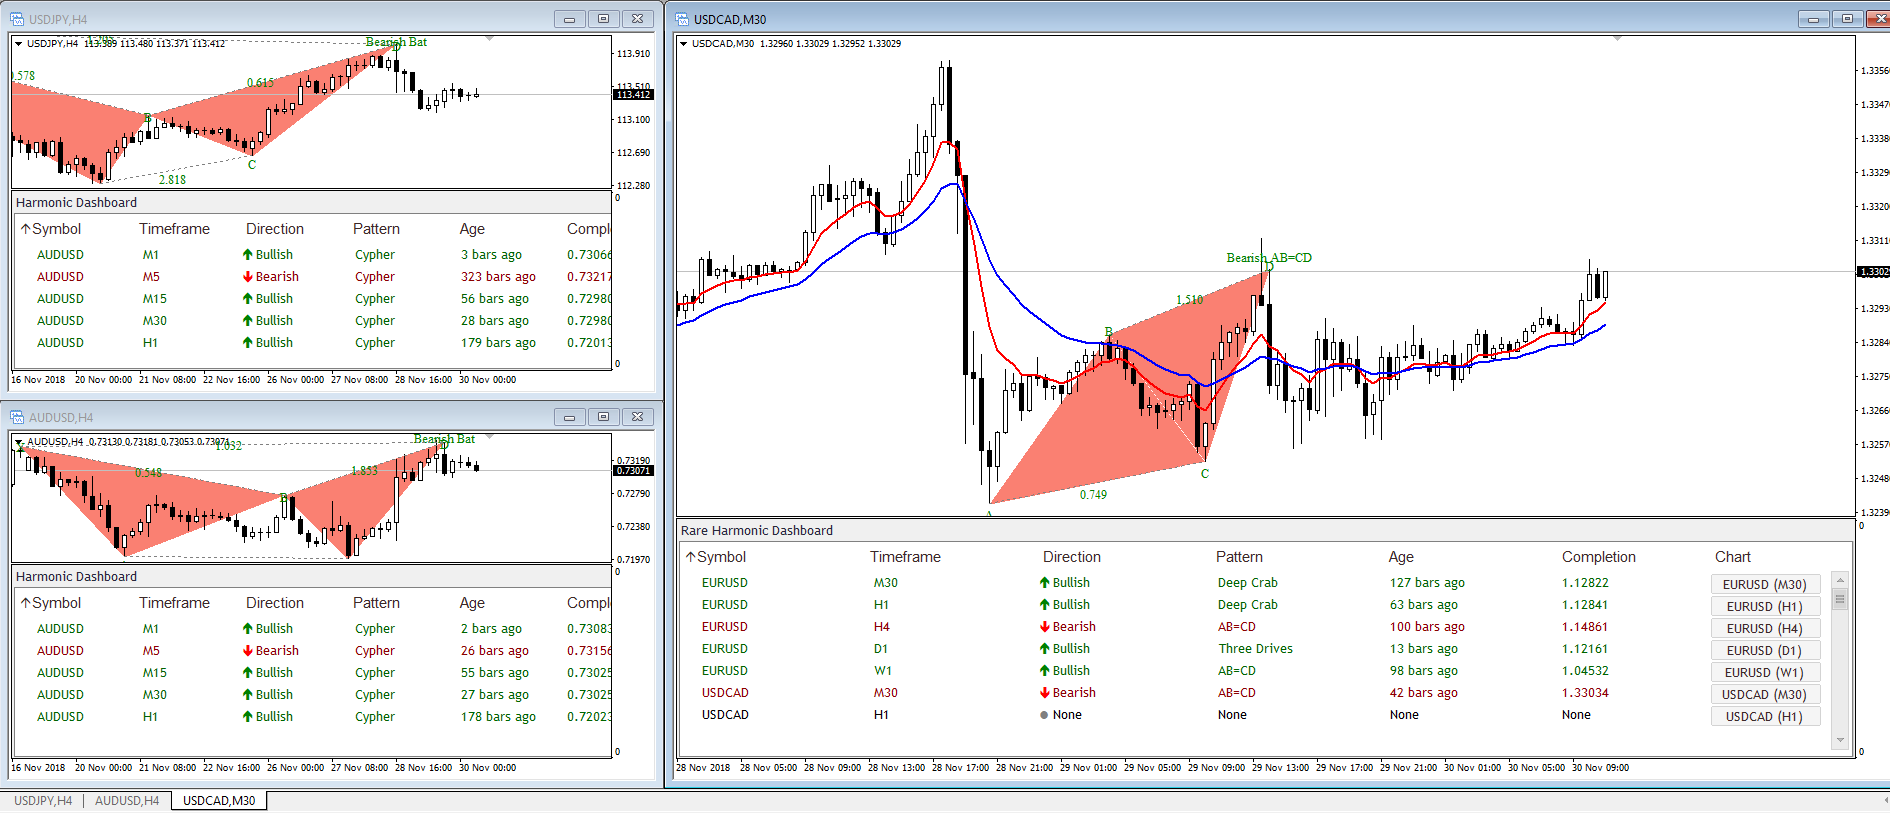Click the chart shift marker atop the AUDUSD chart
This screenshot has height=813, width=1890.
489,436
